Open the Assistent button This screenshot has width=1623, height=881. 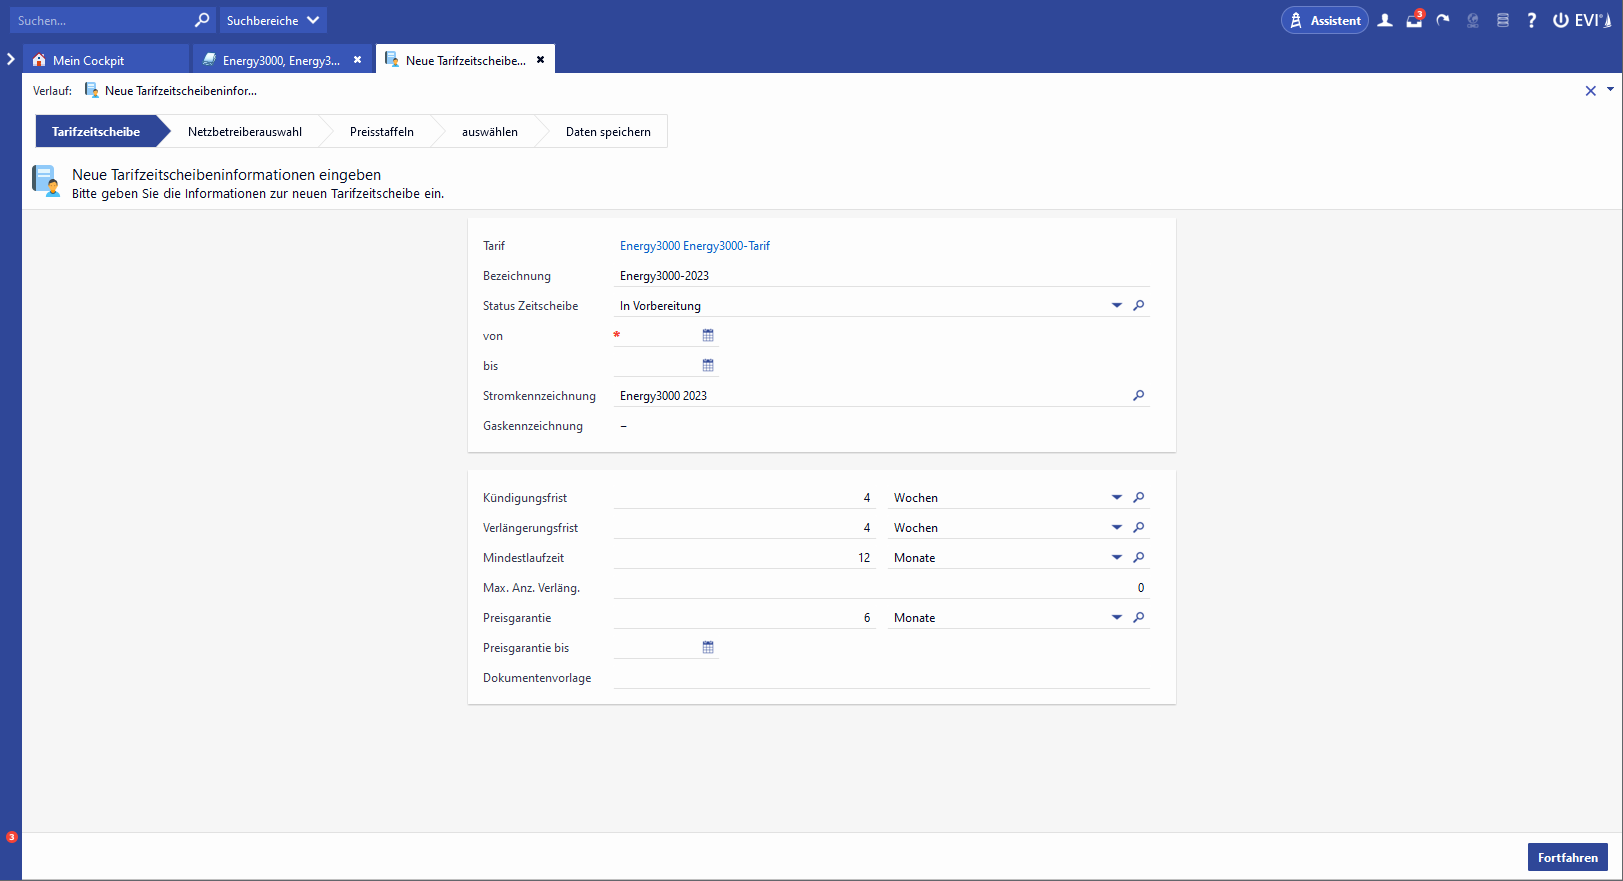coord(1324,20)
